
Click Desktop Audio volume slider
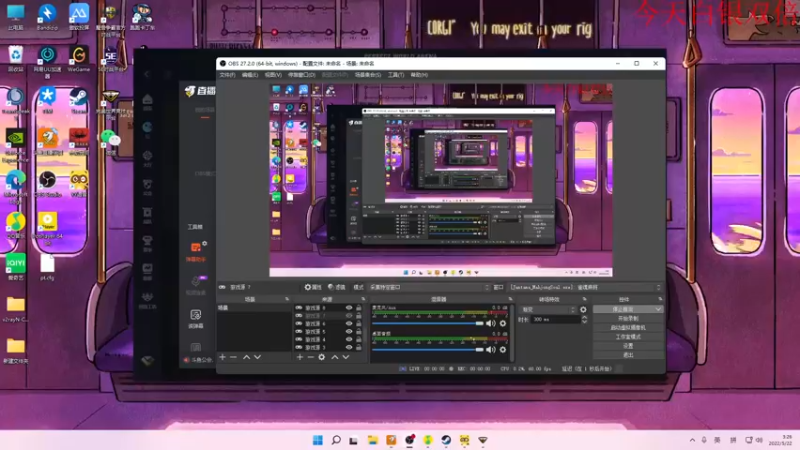(428, 349)
